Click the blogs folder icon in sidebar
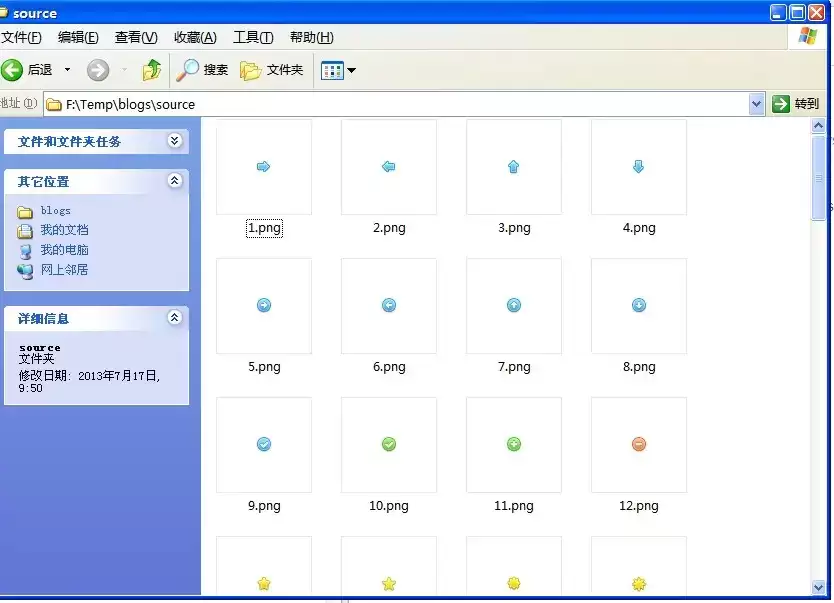The width and height of the screenshot is (834, 603). [x=24, y=212]
